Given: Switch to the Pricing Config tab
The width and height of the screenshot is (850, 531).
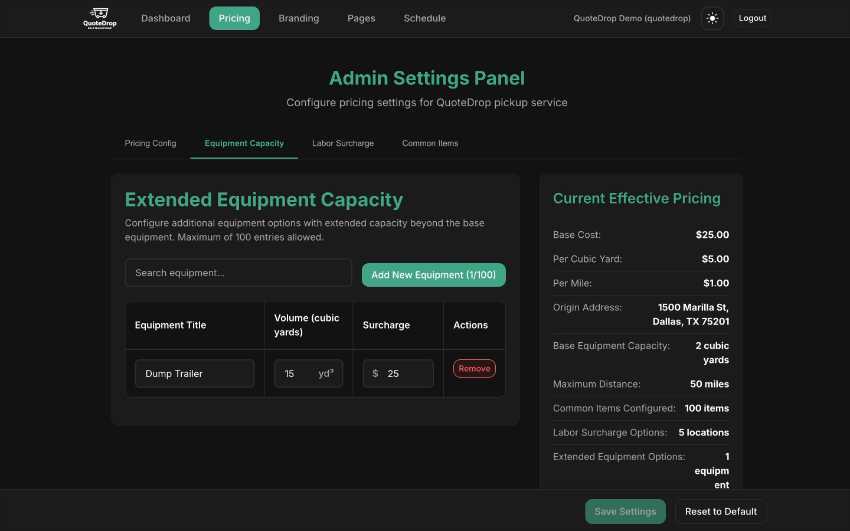Looking at the screenshot, I should click(150, 144).
